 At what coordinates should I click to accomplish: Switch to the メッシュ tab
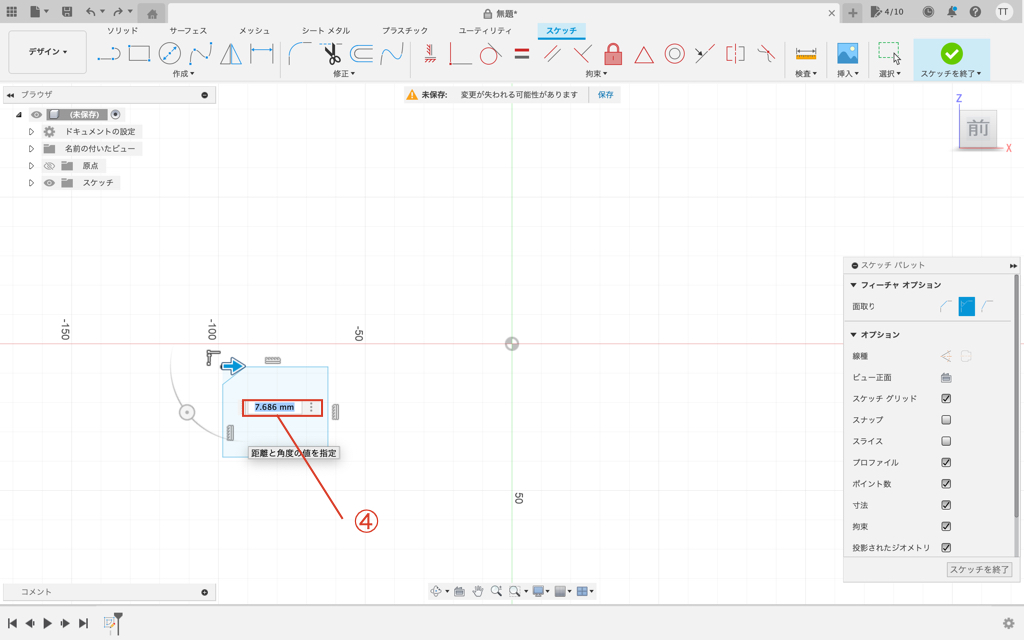point(254,31)
